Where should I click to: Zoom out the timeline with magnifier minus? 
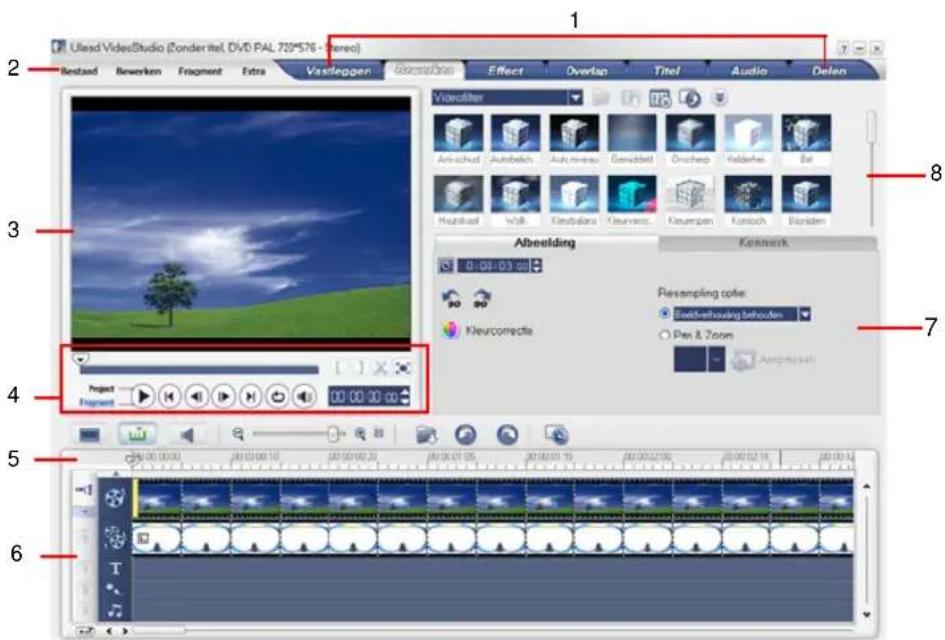[239, 434]
